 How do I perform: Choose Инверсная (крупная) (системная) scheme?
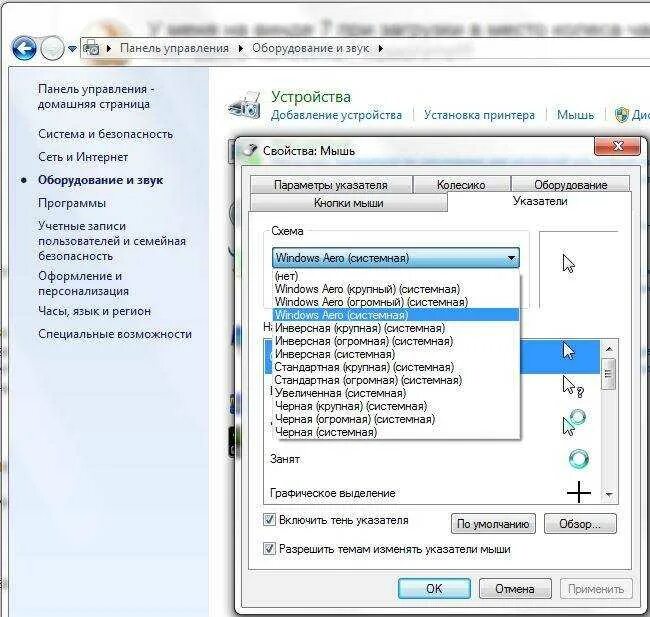coord(396,328)
